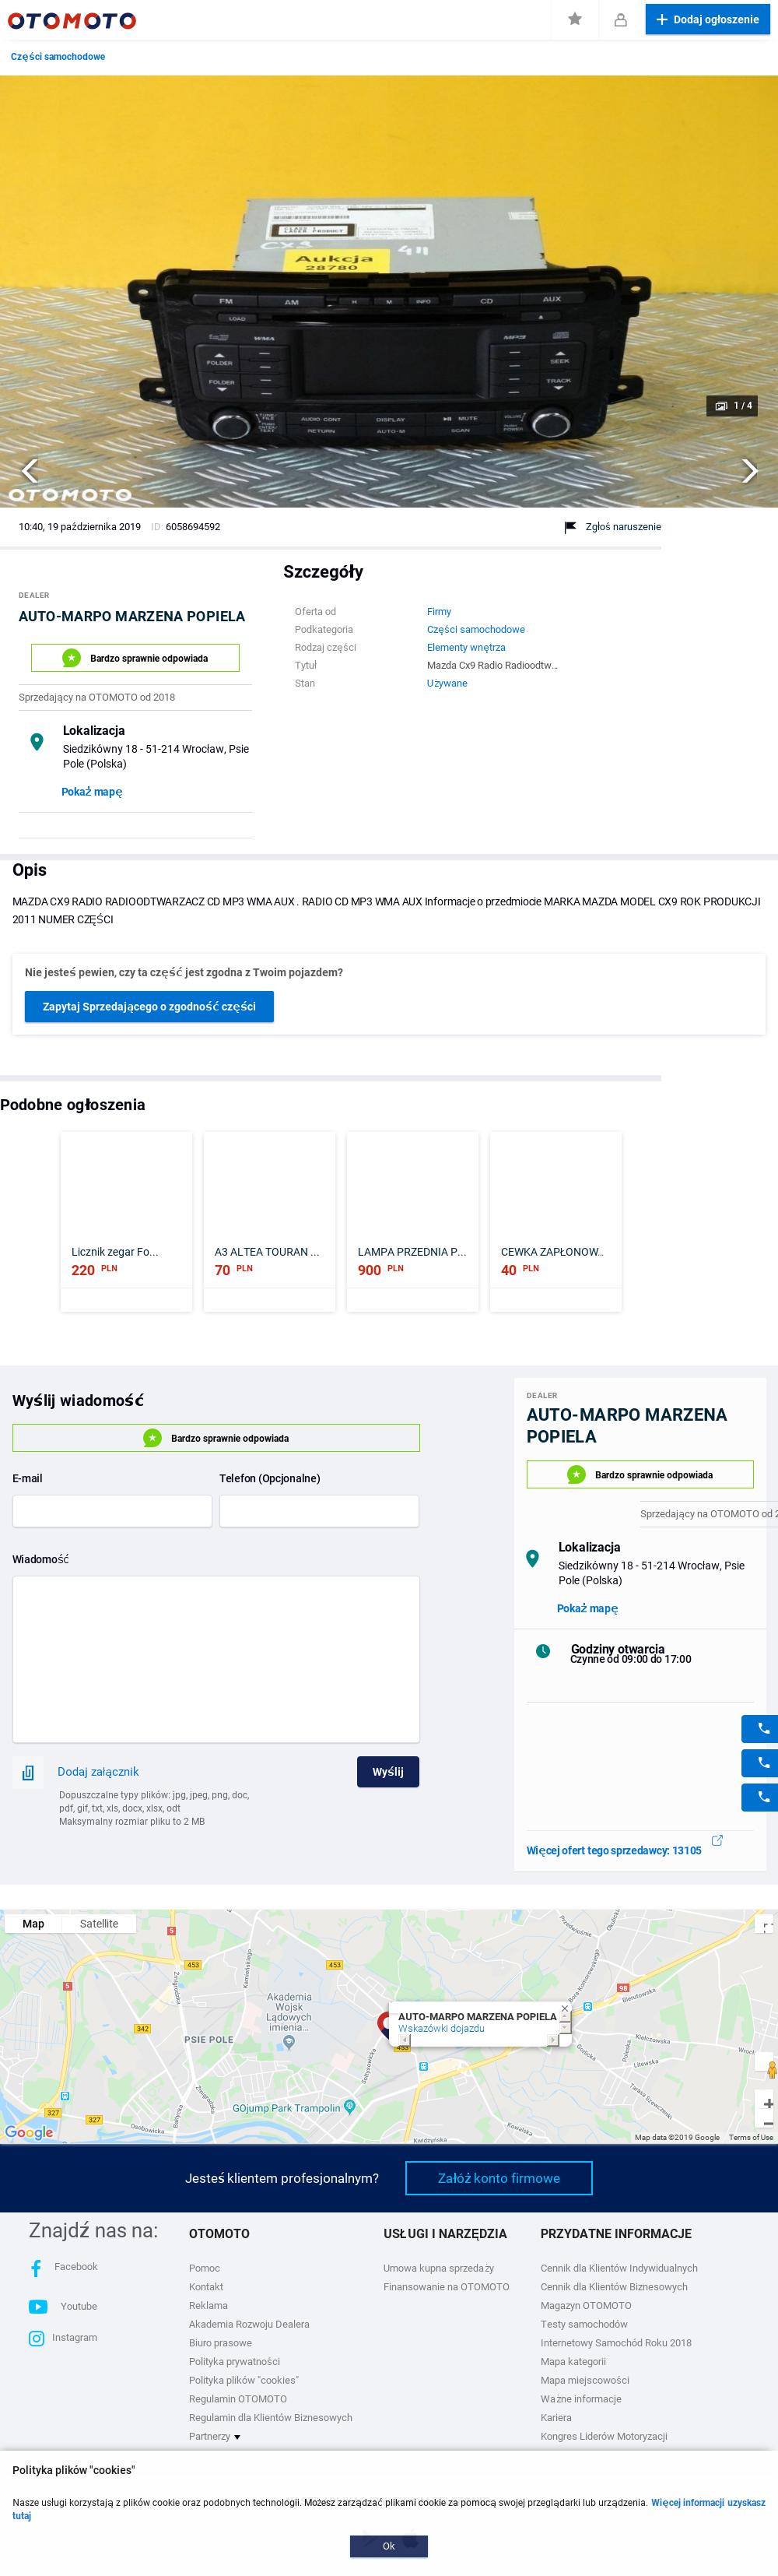Focus the E-mail input field
This screenshot has width=778, height=2576.
point(112,1511)
